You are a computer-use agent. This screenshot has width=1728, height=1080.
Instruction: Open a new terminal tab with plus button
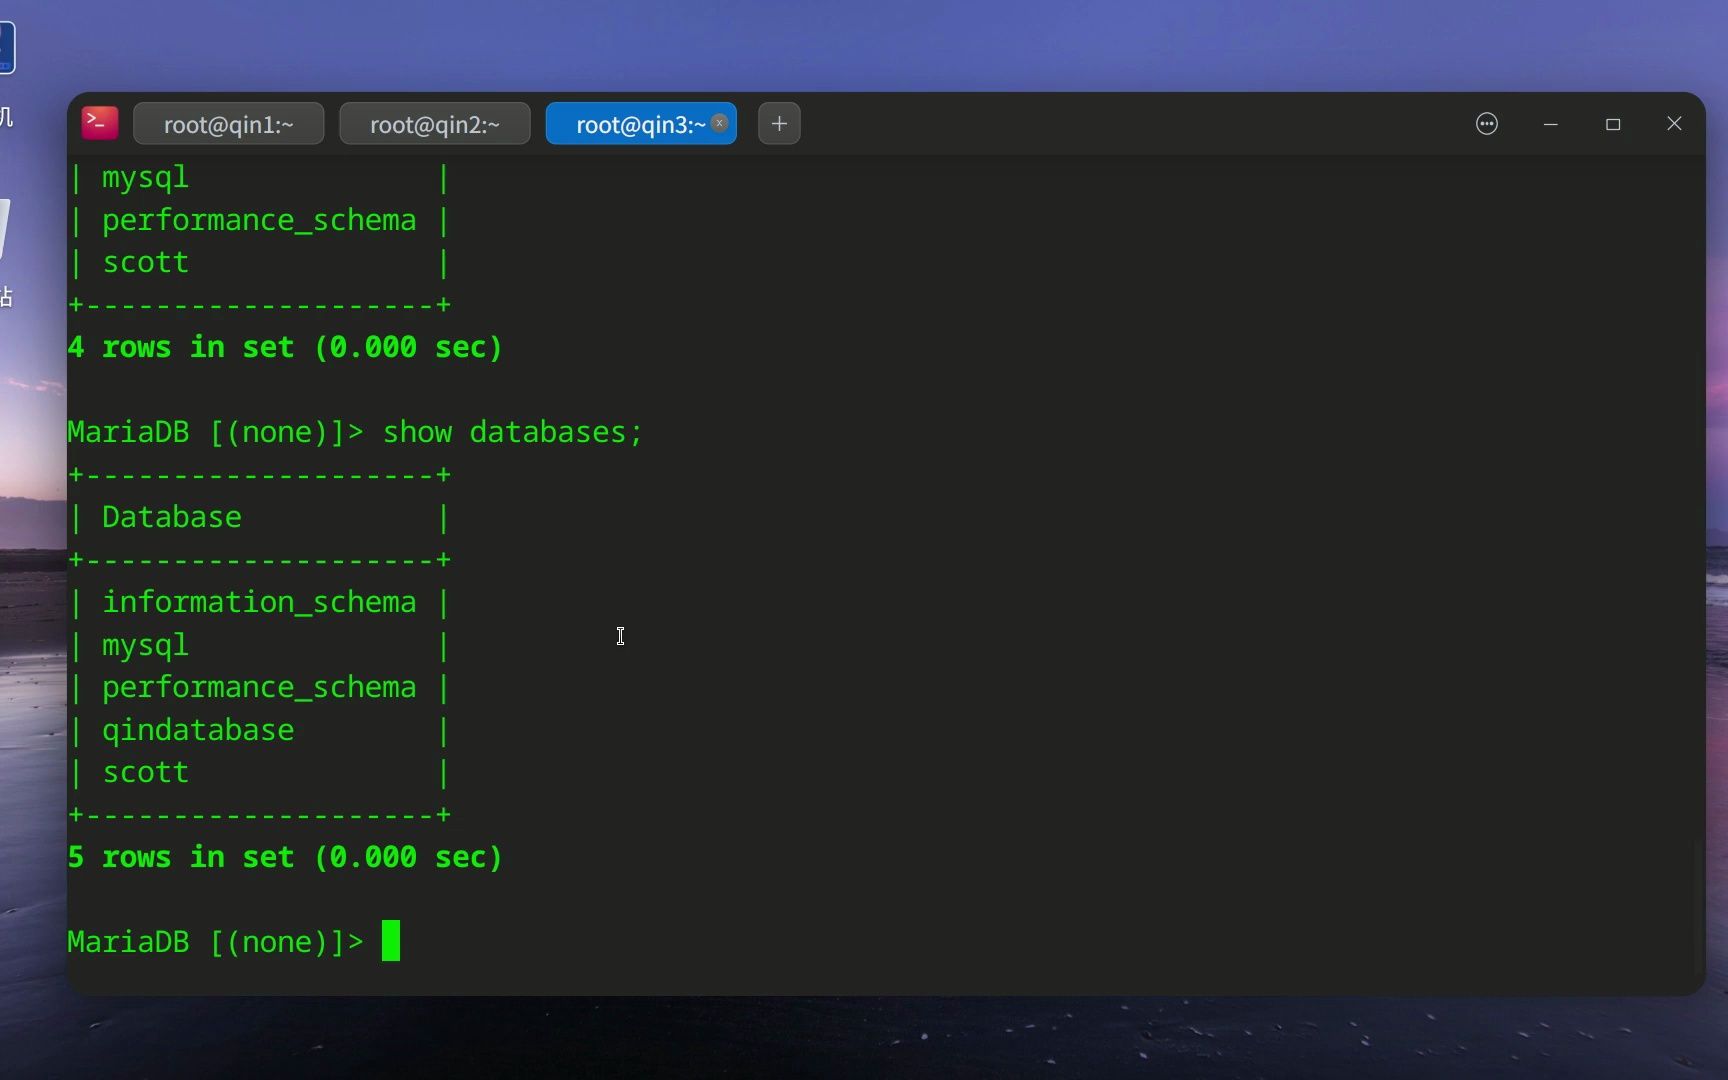[x=779, y=124]
